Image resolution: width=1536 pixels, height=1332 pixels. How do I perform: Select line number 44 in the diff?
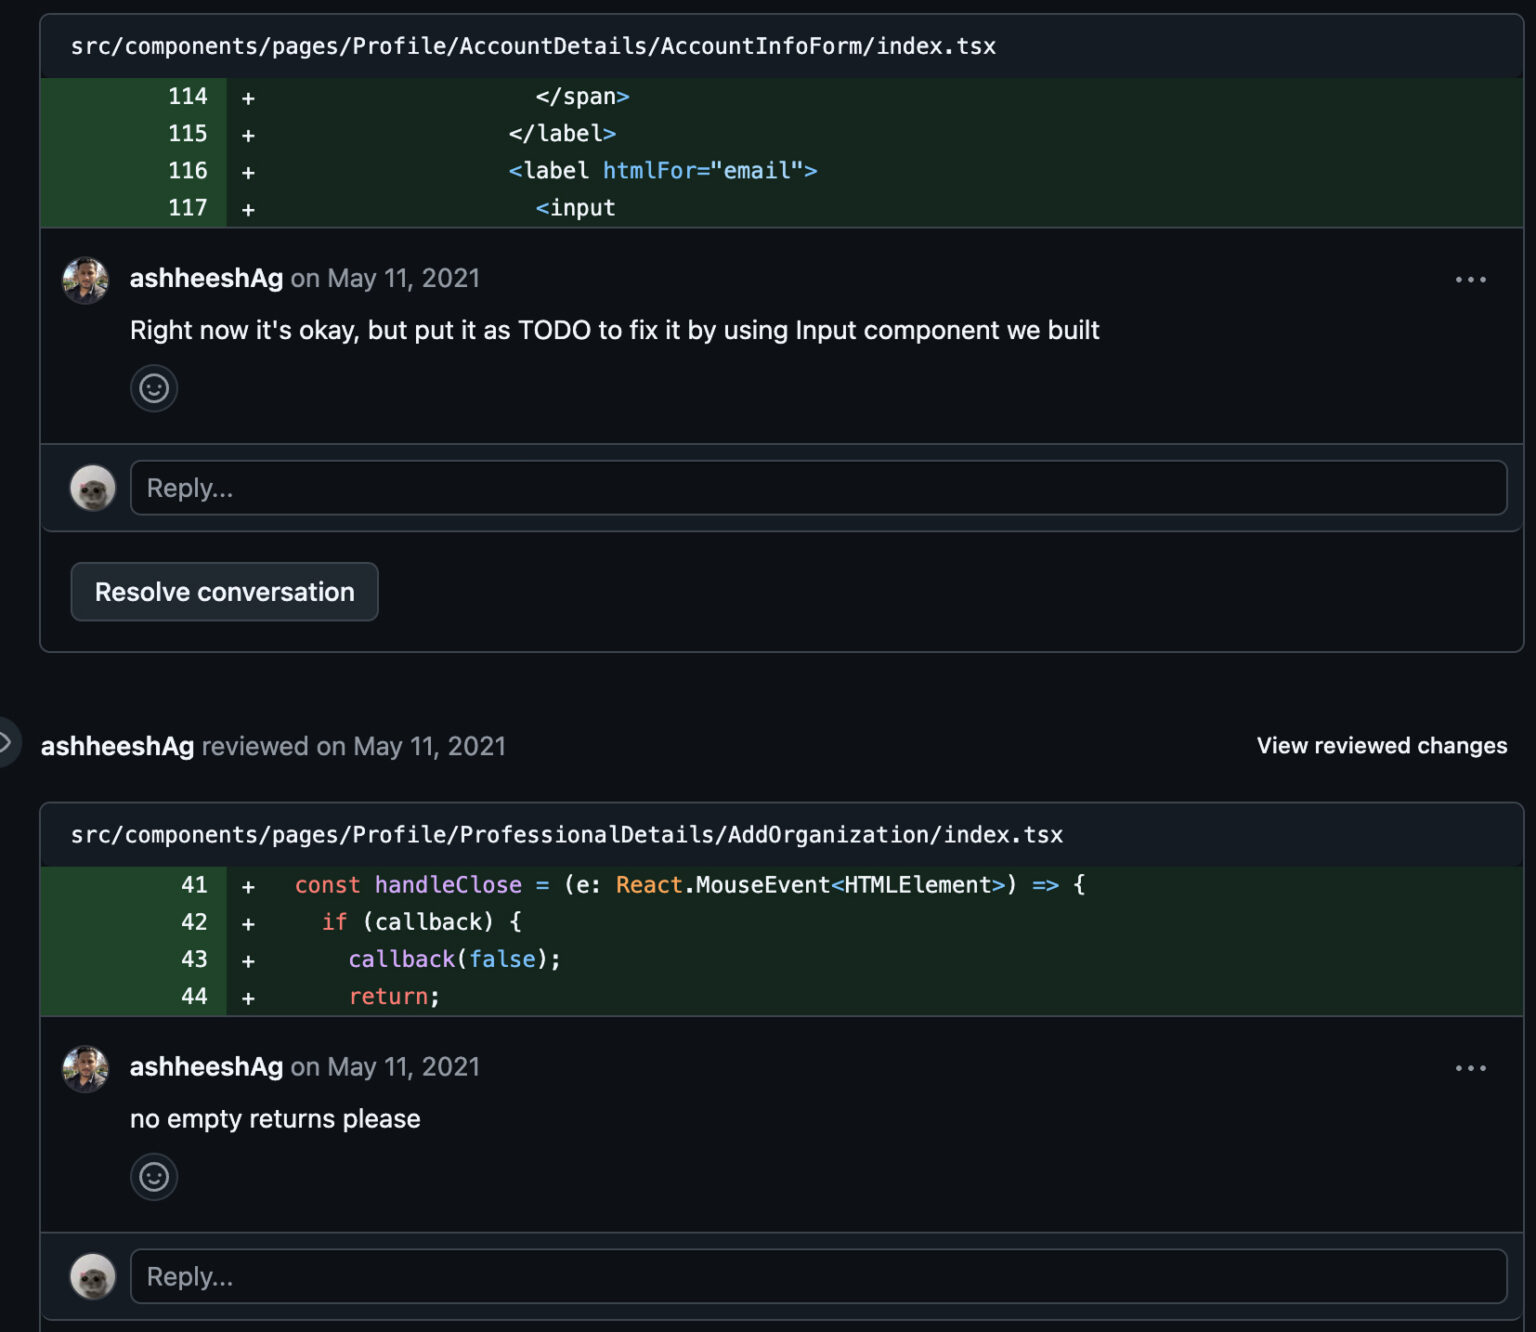click(194, 996)
